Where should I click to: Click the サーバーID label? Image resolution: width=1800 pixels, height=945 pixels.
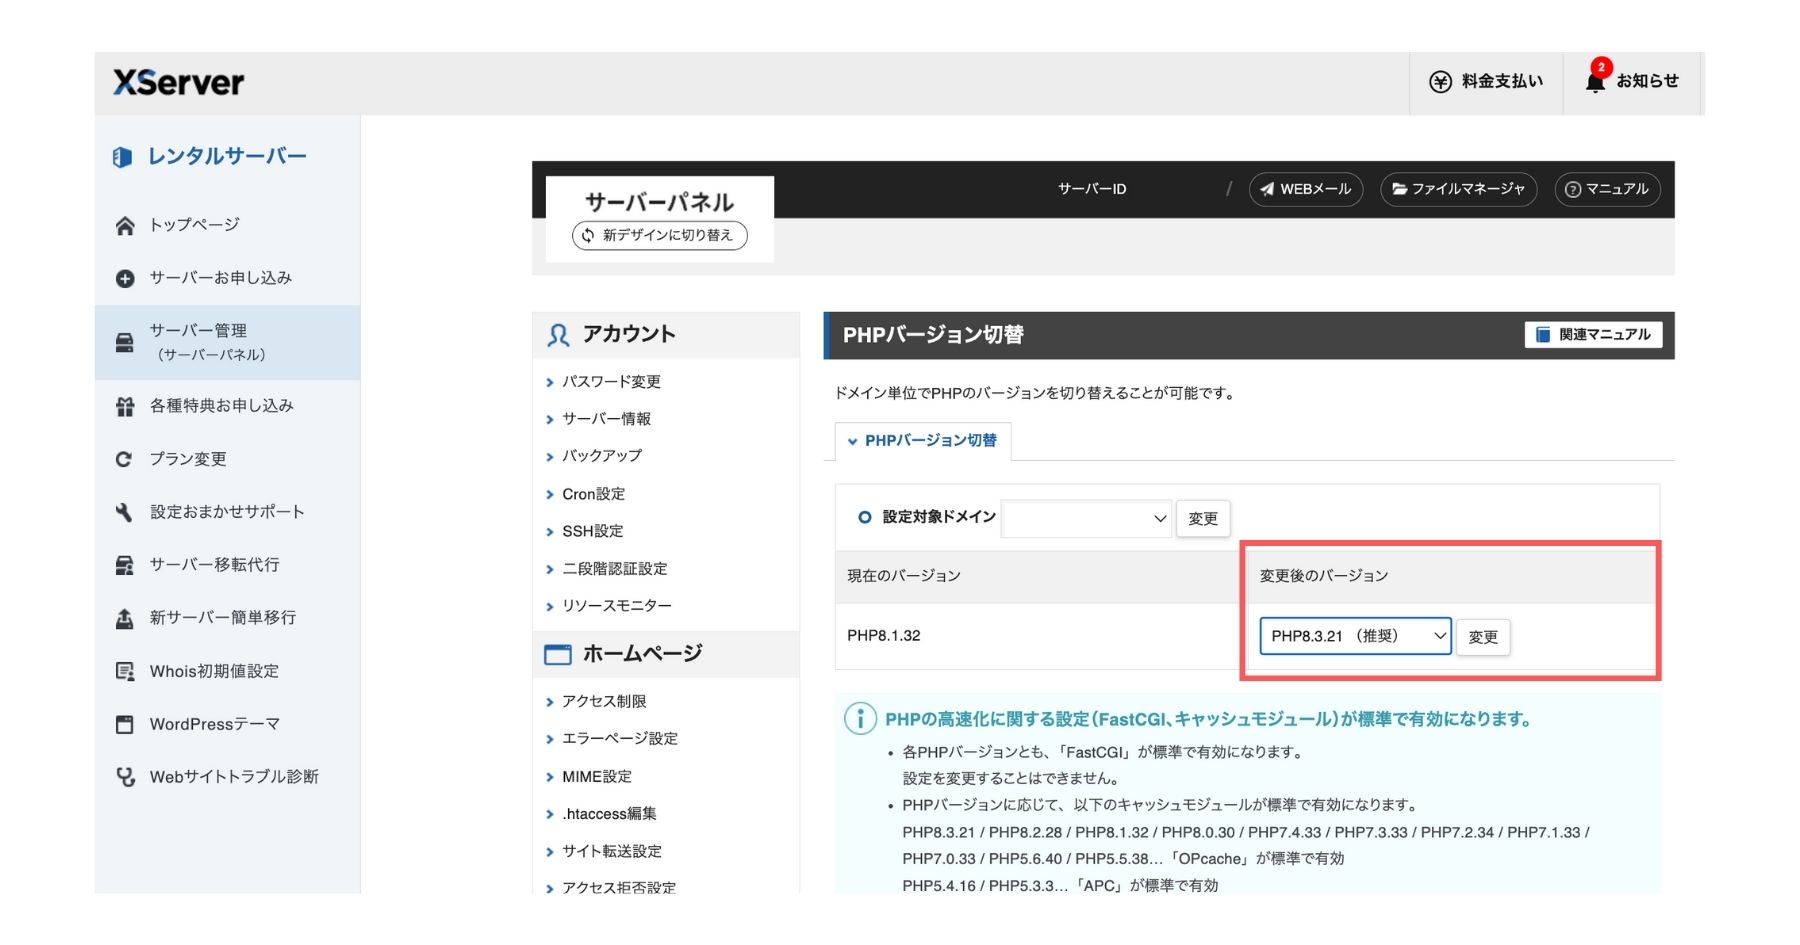pyautogui.click(x=1092, y=189)
